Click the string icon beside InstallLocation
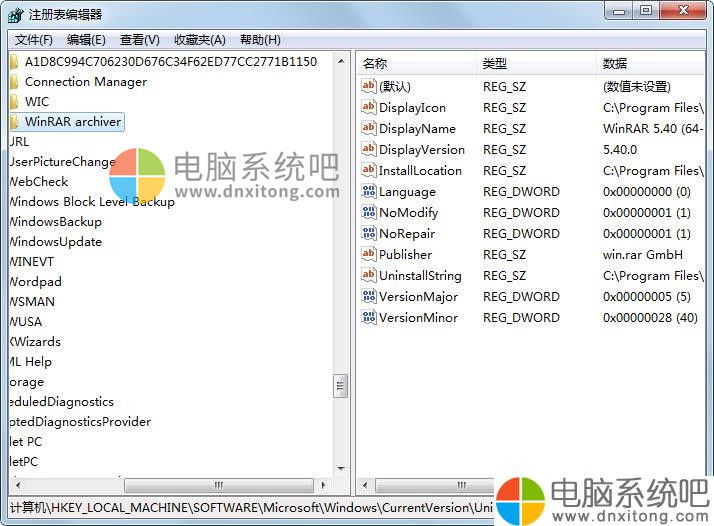The image size is (714, 526). tap(368, 170)
